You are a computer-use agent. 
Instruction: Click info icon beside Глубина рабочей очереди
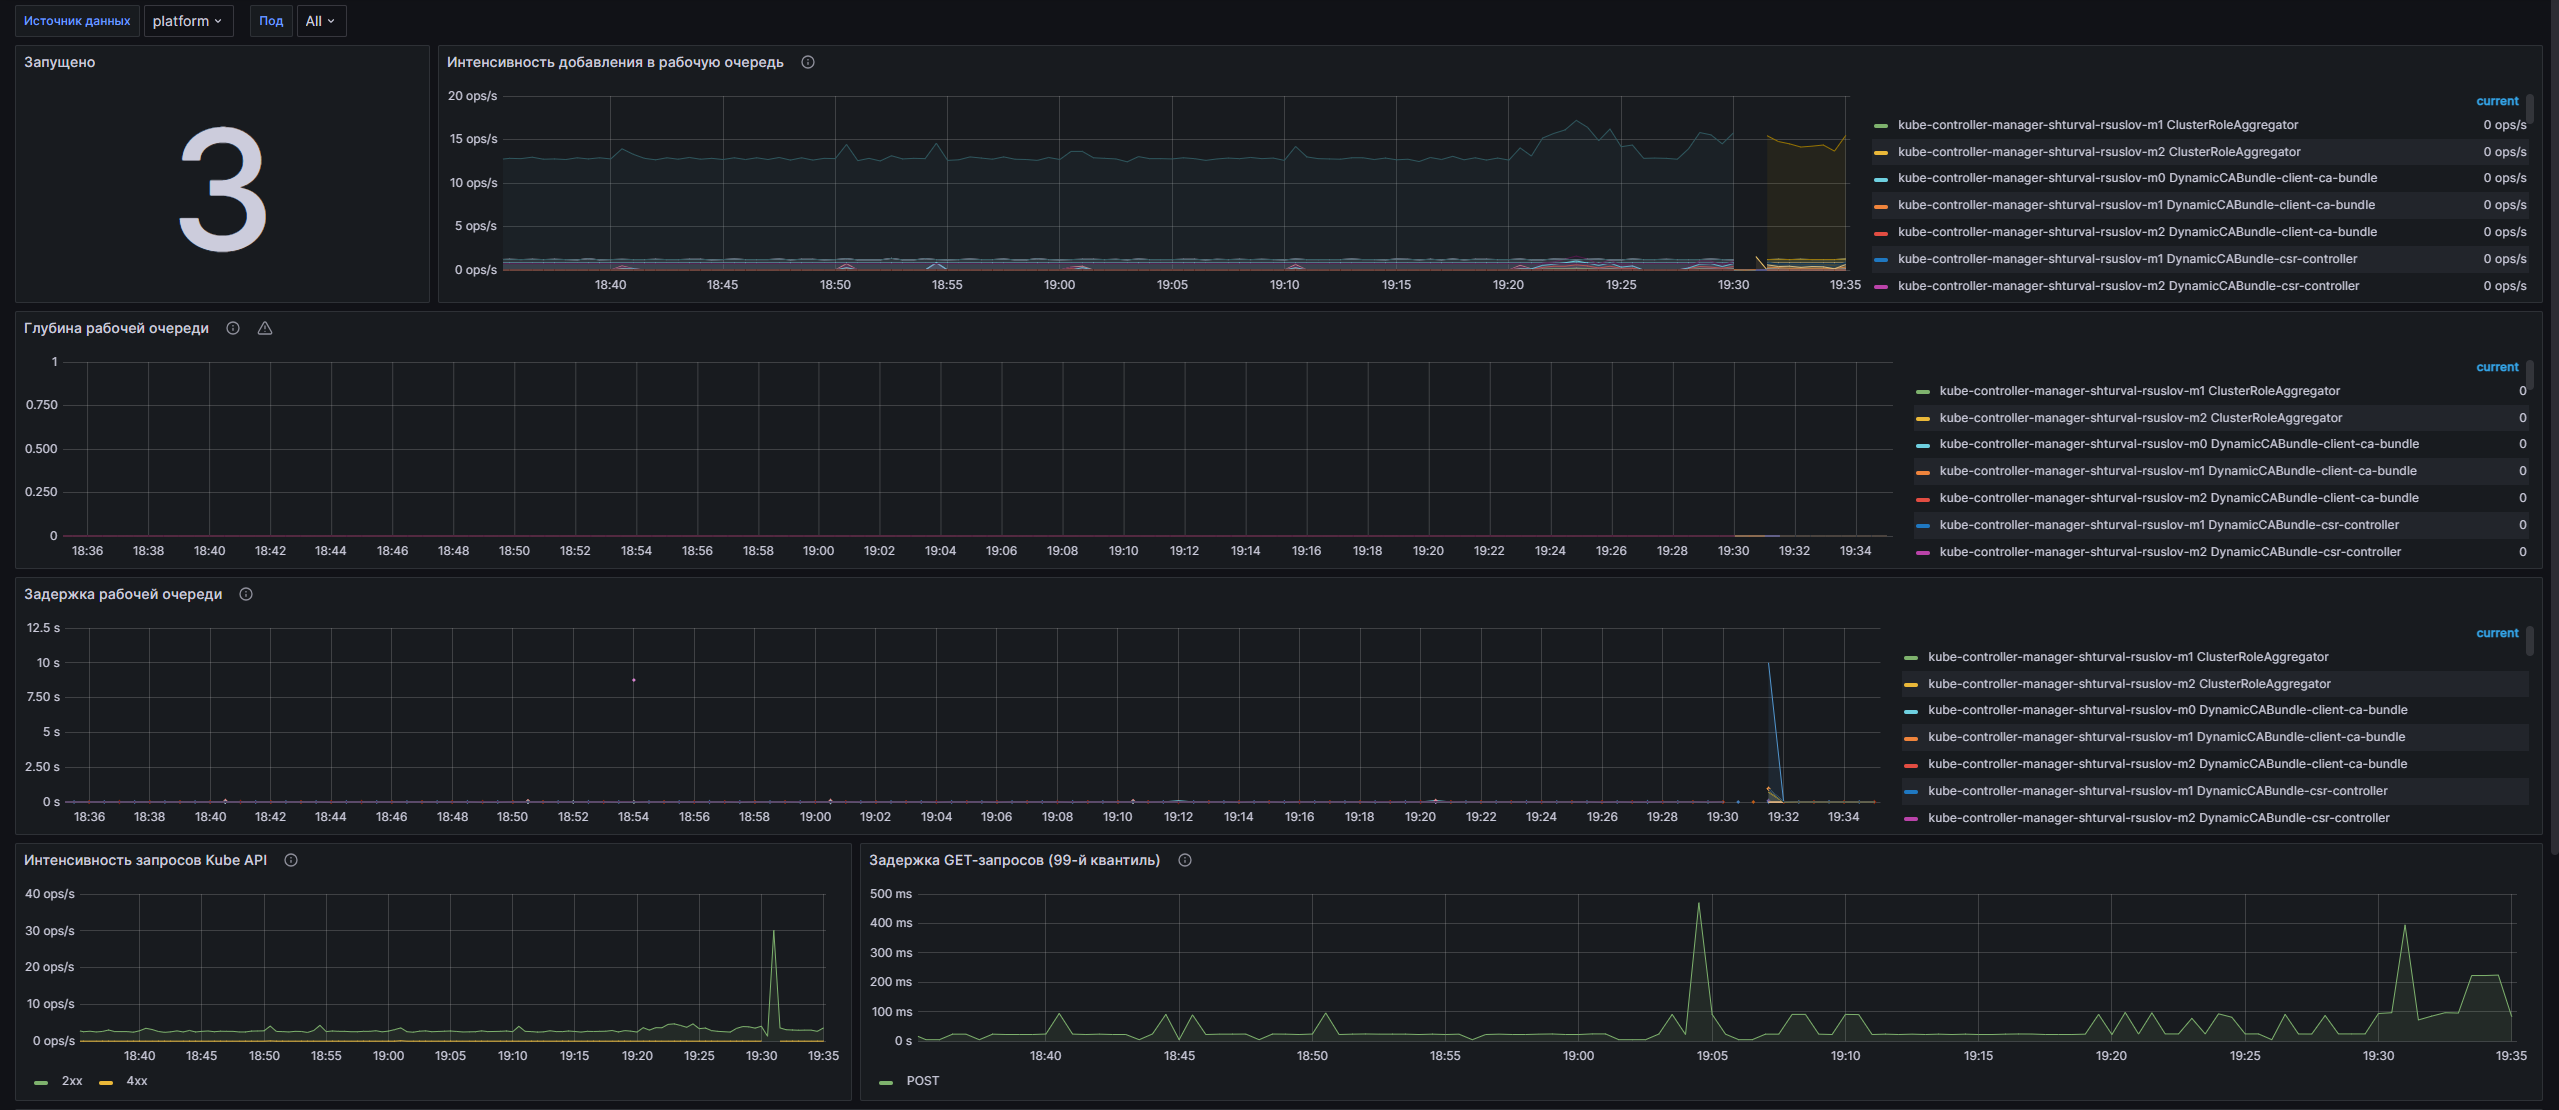tap(233, 328)
